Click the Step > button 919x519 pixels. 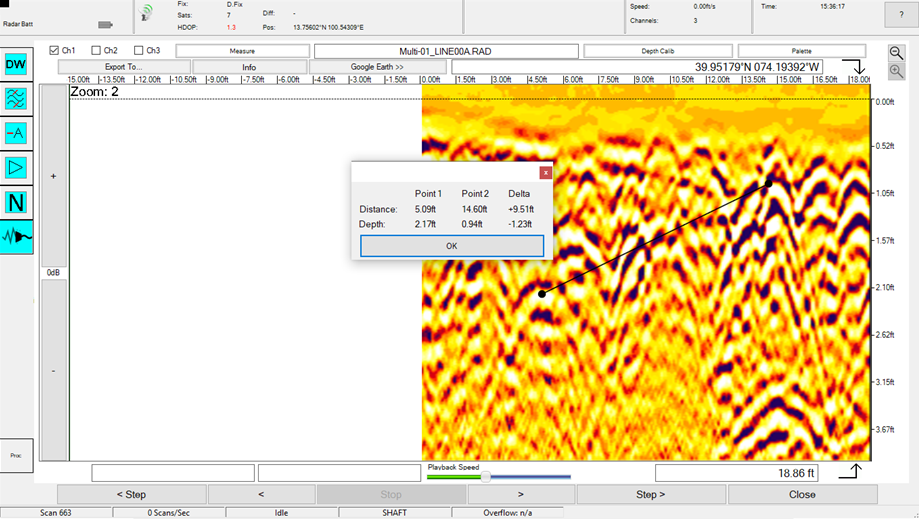[650, 494]
